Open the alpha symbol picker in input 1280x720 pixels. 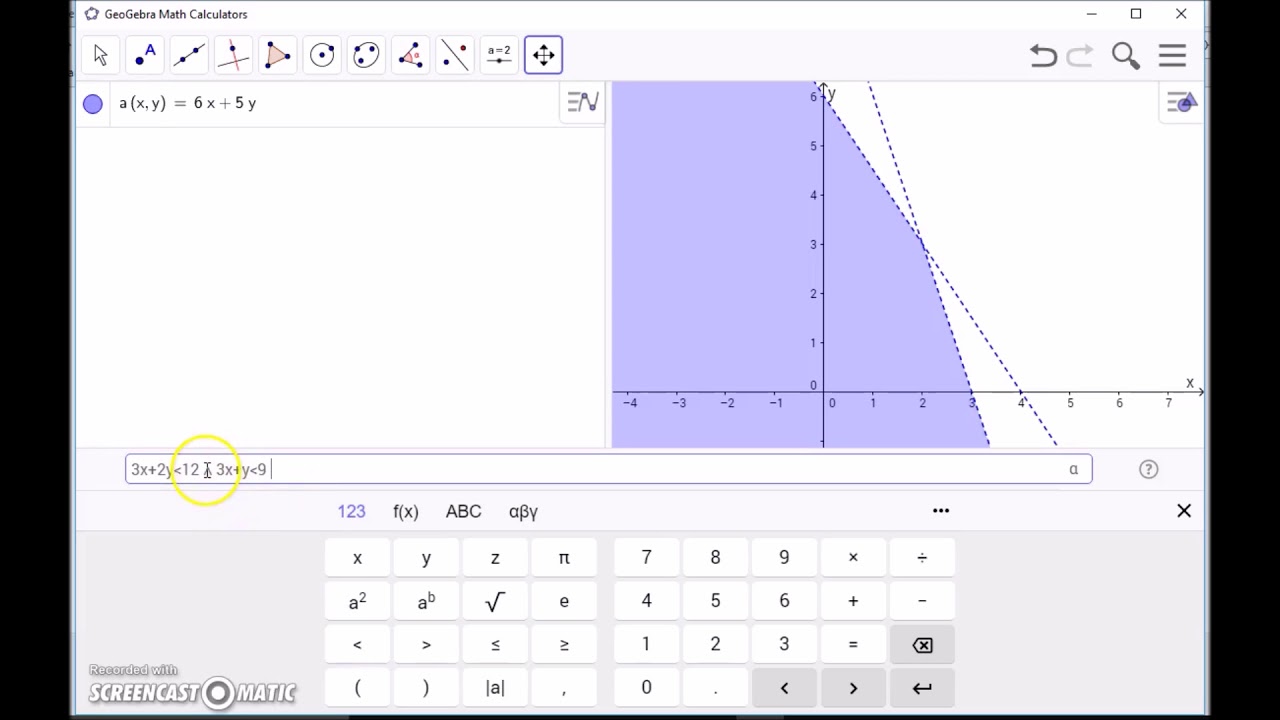(1073, 469)
